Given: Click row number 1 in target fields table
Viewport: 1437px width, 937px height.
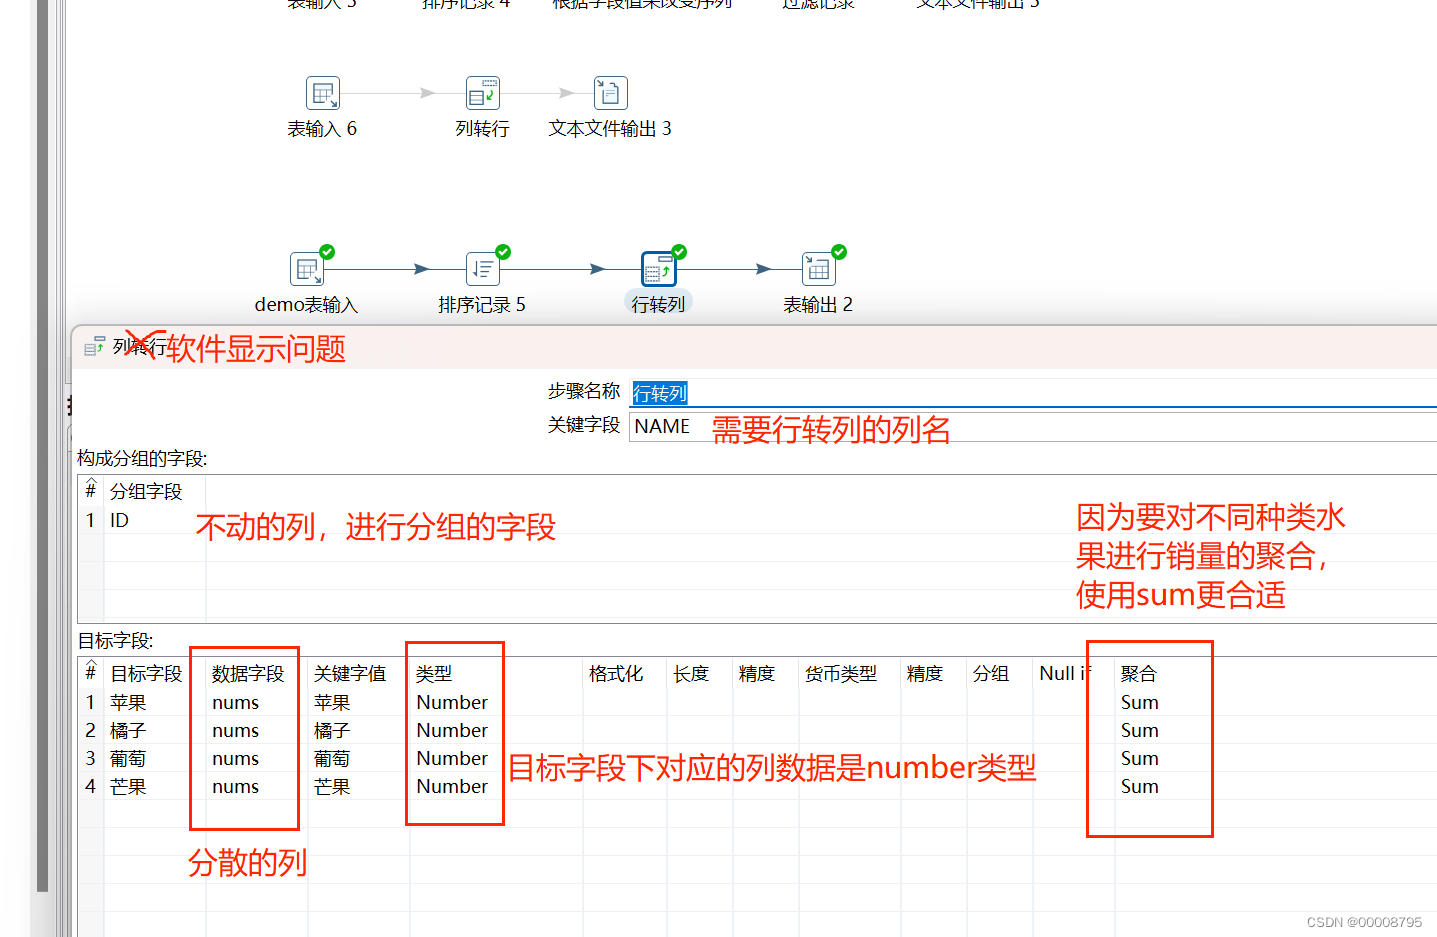Looking at the screenshot, I should point(90,702).
